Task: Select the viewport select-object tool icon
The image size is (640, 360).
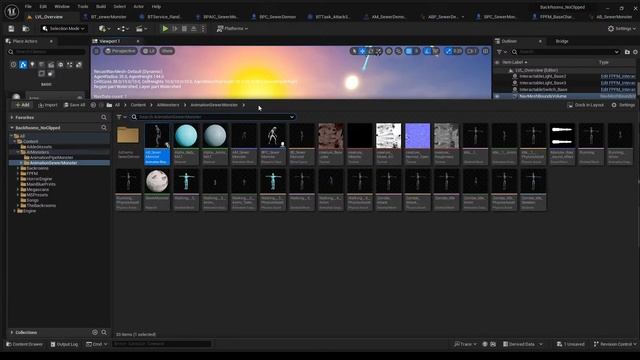Action: coord(354,51)
